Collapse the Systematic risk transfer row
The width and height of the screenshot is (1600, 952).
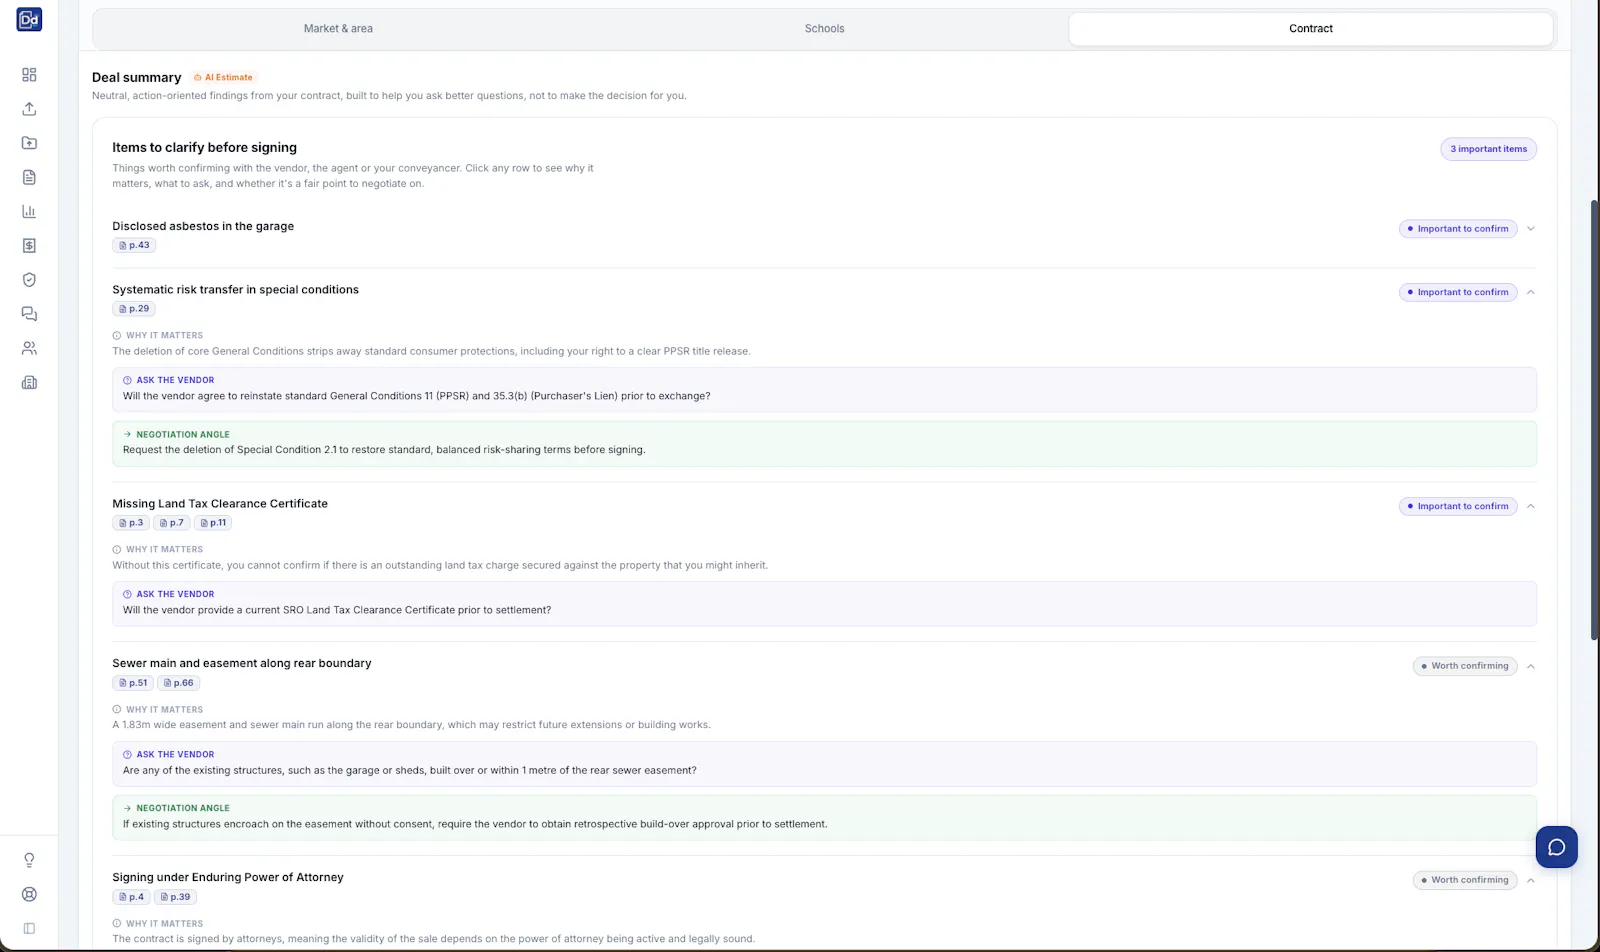(1530, 292)
